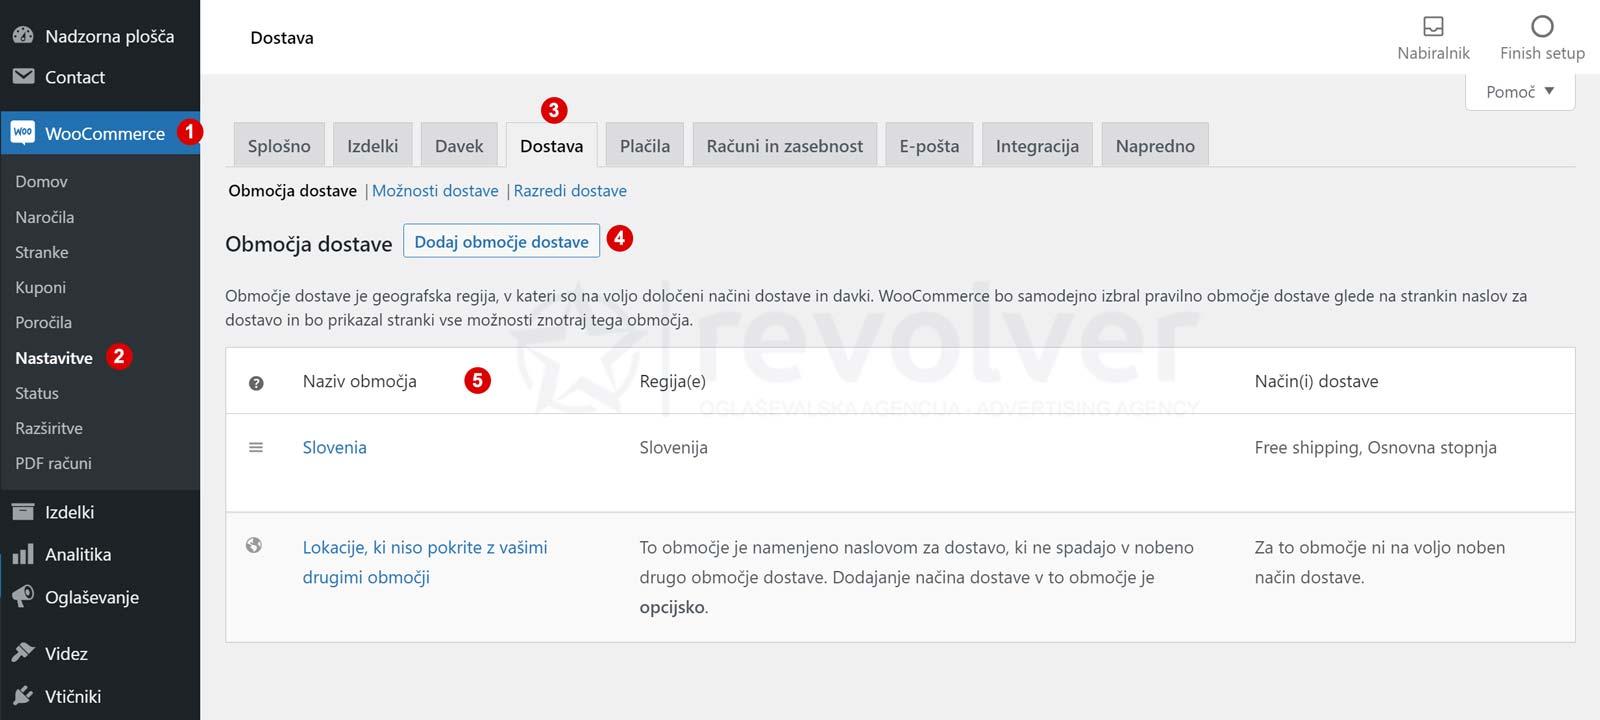Viewport: 1600px width, 720px height.
Task: Click the Analitika menu label
Action: [x=78, y=554]
